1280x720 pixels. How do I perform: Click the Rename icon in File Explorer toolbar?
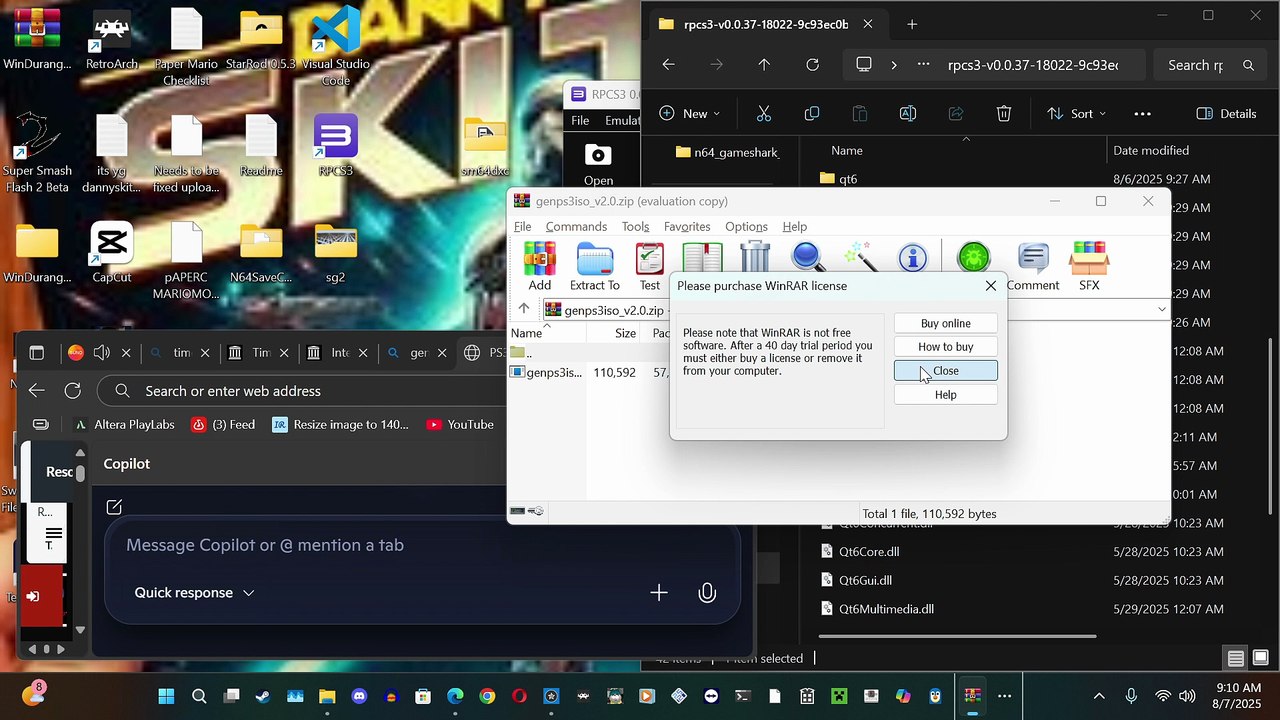point(908,114)
